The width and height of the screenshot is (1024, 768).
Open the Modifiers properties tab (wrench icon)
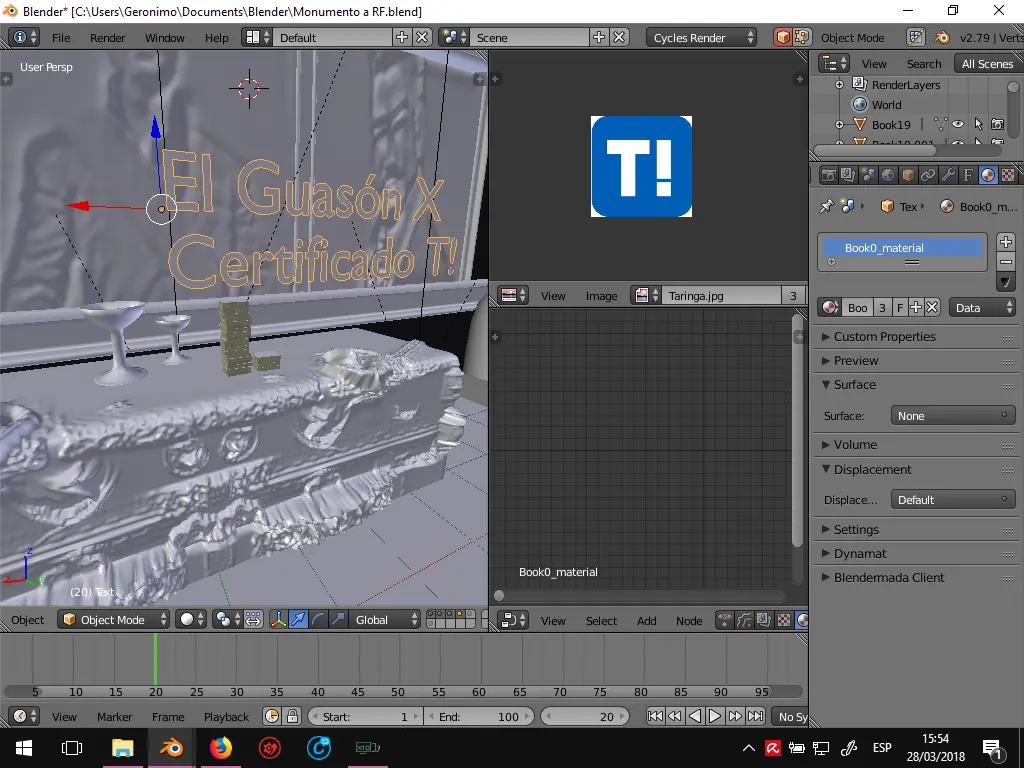[948, 174]
